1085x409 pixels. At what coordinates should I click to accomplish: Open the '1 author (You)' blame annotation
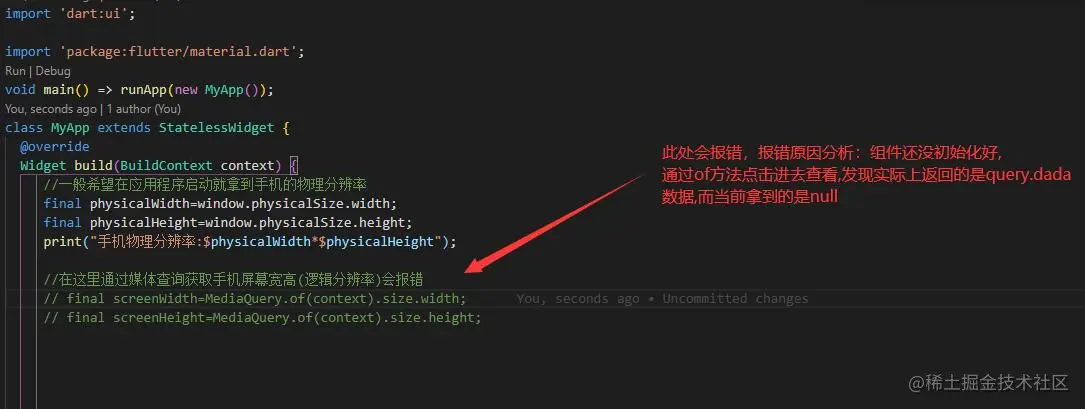[144, 109]
